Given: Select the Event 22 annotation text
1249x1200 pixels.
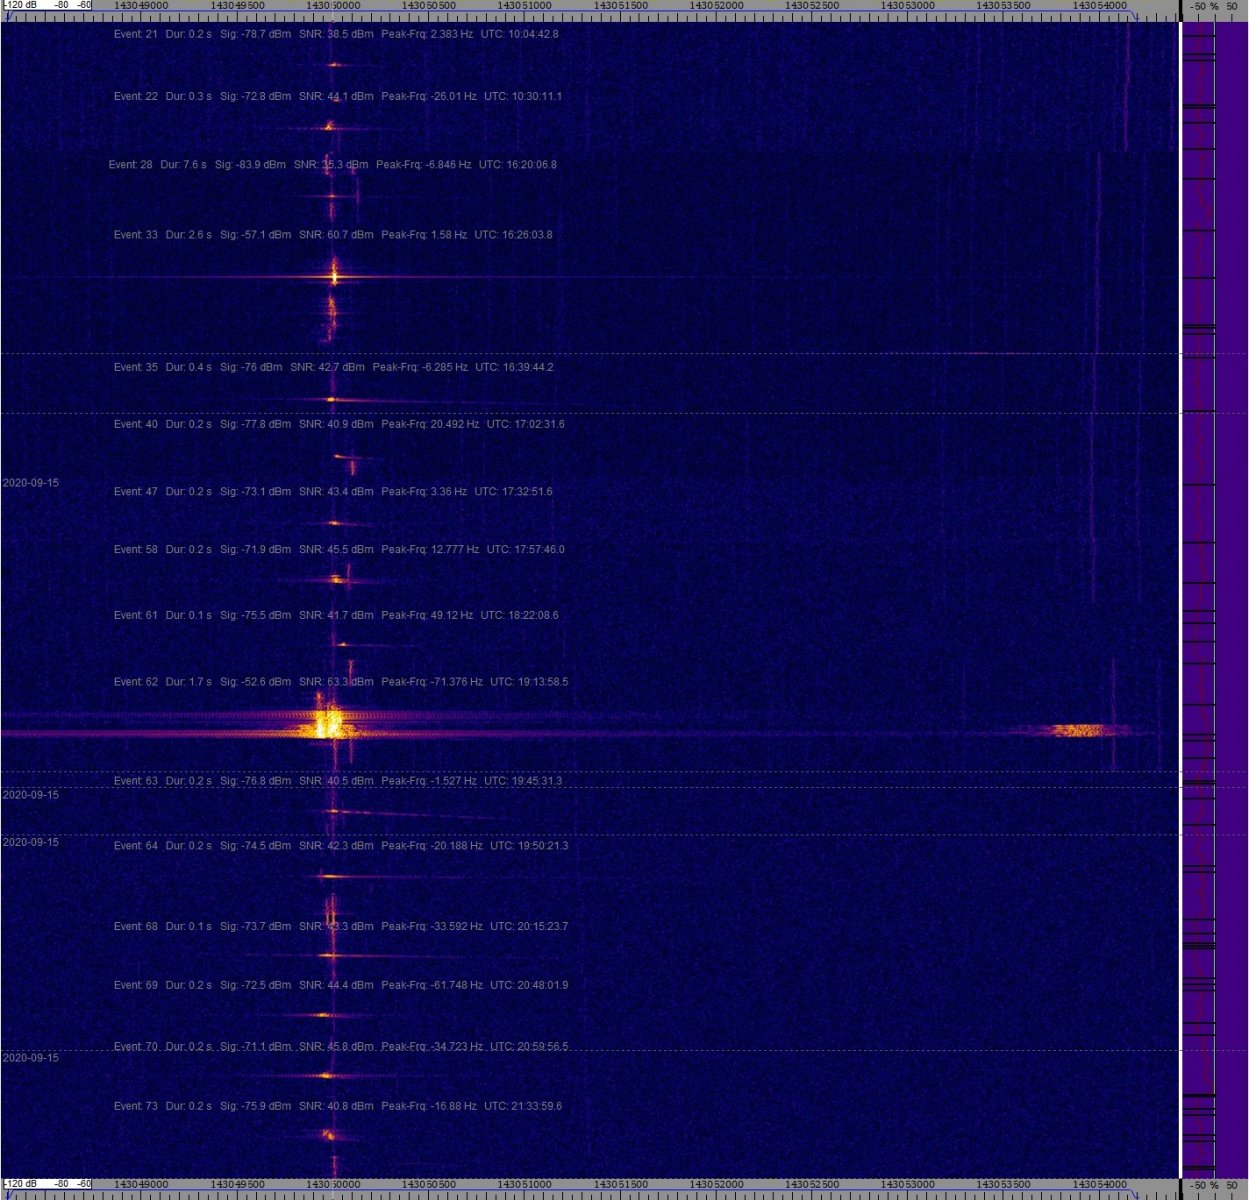Looking at the screenshot, I should coord(338,96).
